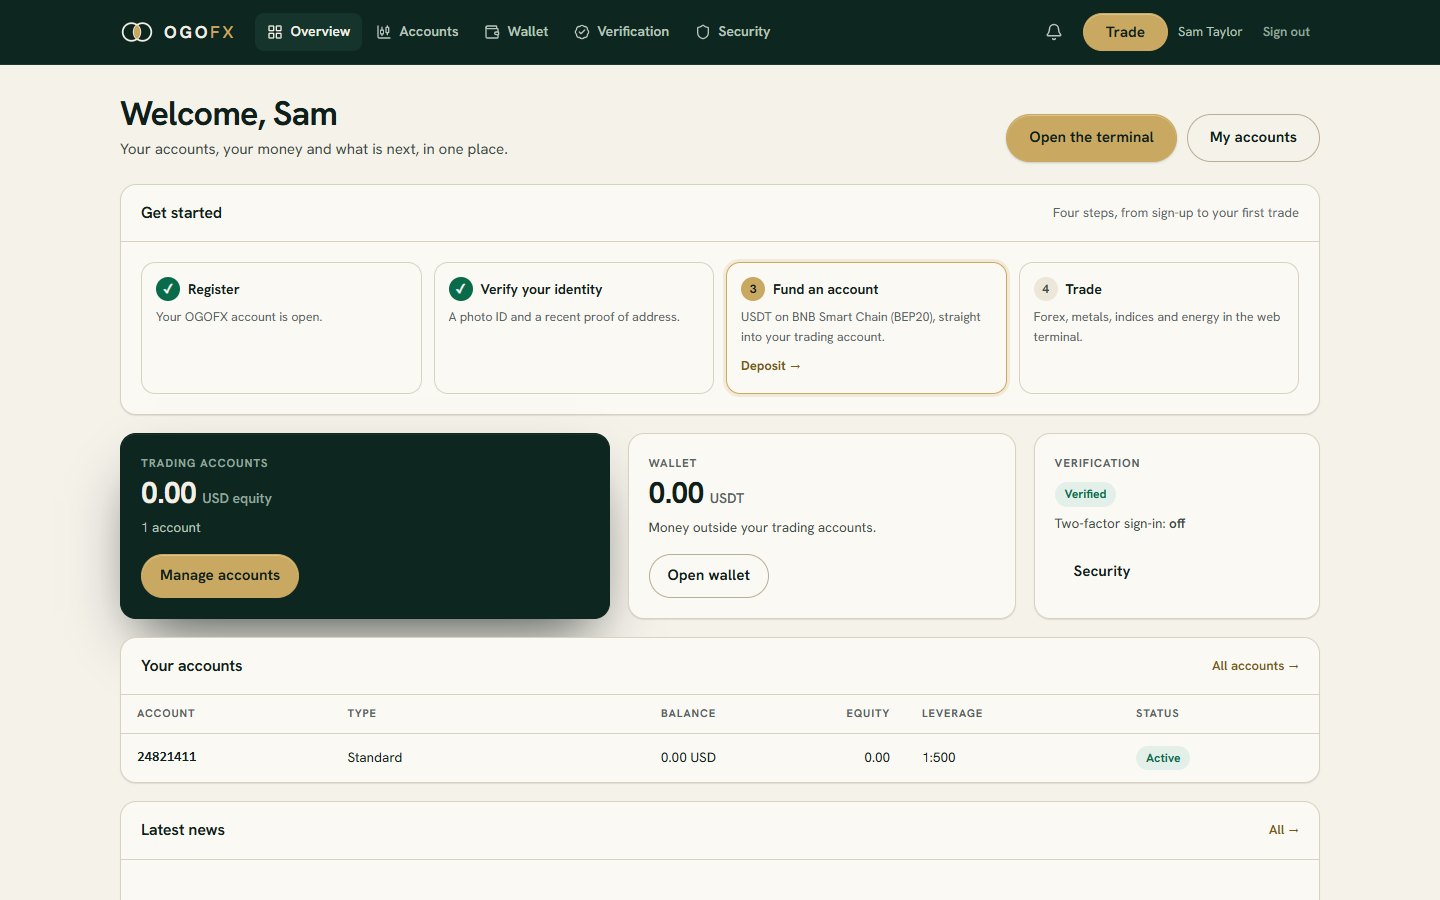Click the 1 account text
Screen dimensions: 1440x900
pyautogui.click(x=171, y=528)
